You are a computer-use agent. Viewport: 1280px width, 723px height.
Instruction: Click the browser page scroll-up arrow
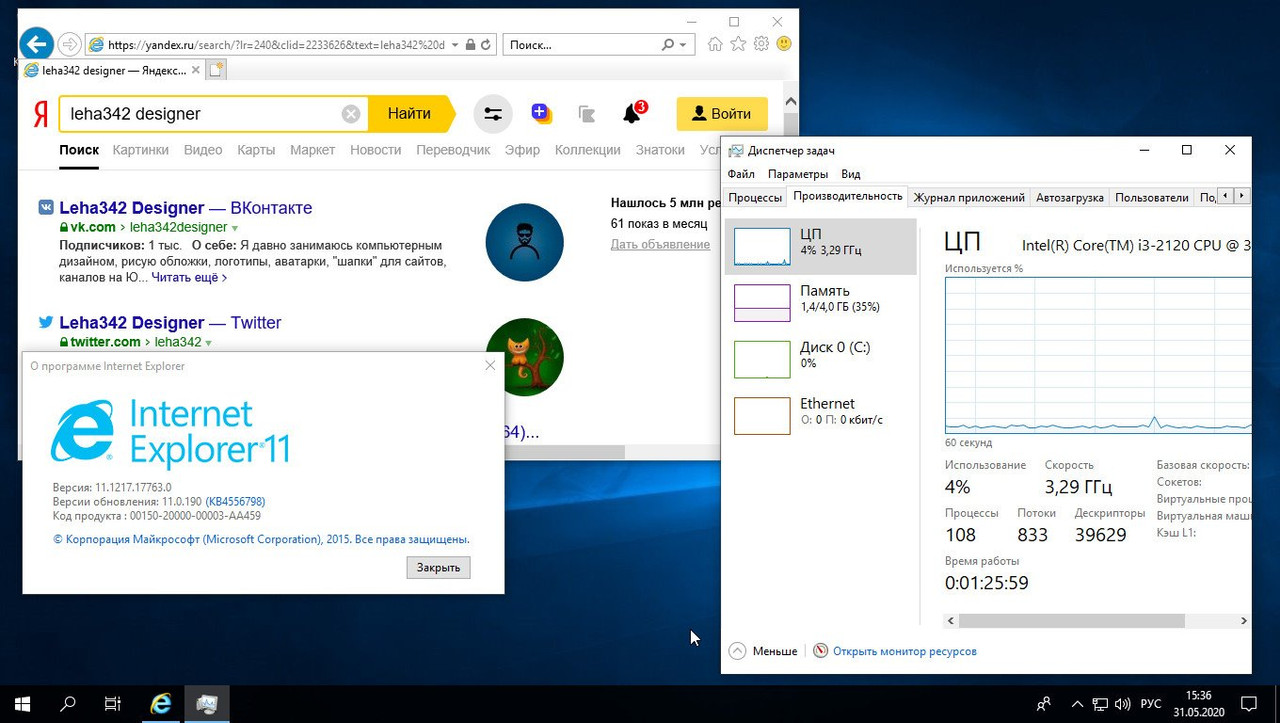pos(790,101)
